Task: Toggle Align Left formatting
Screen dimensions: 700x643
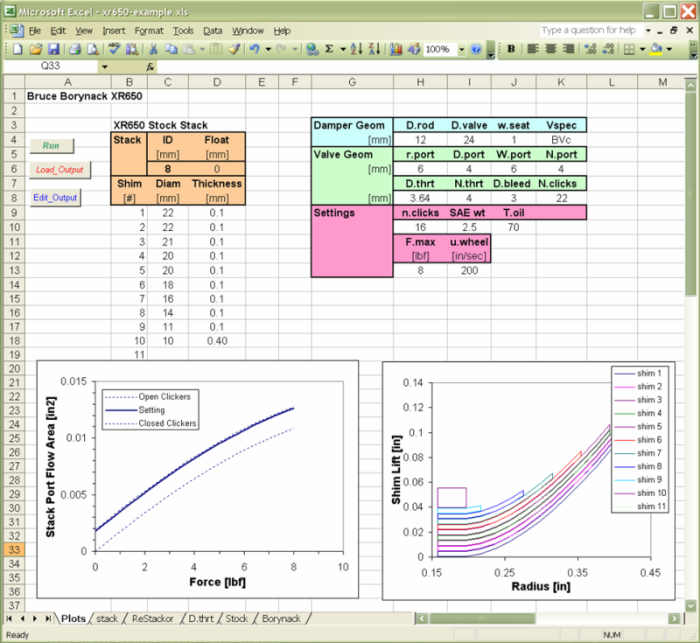Action: pos(533,49)
